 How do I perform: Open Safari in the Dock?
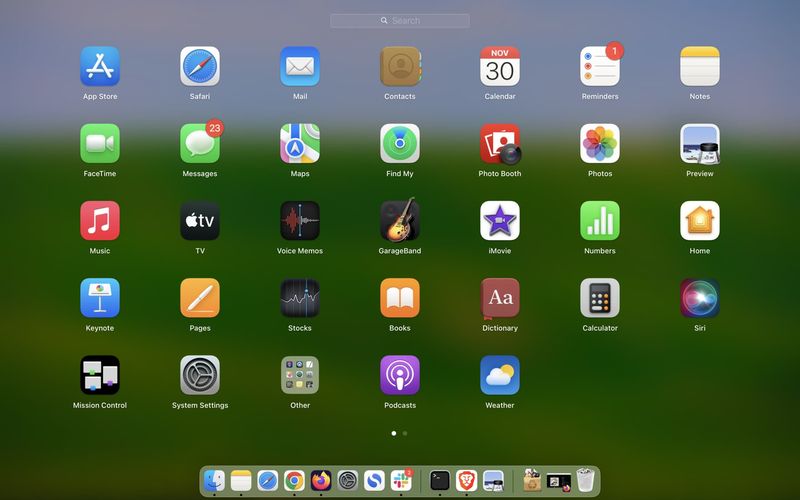268,480
